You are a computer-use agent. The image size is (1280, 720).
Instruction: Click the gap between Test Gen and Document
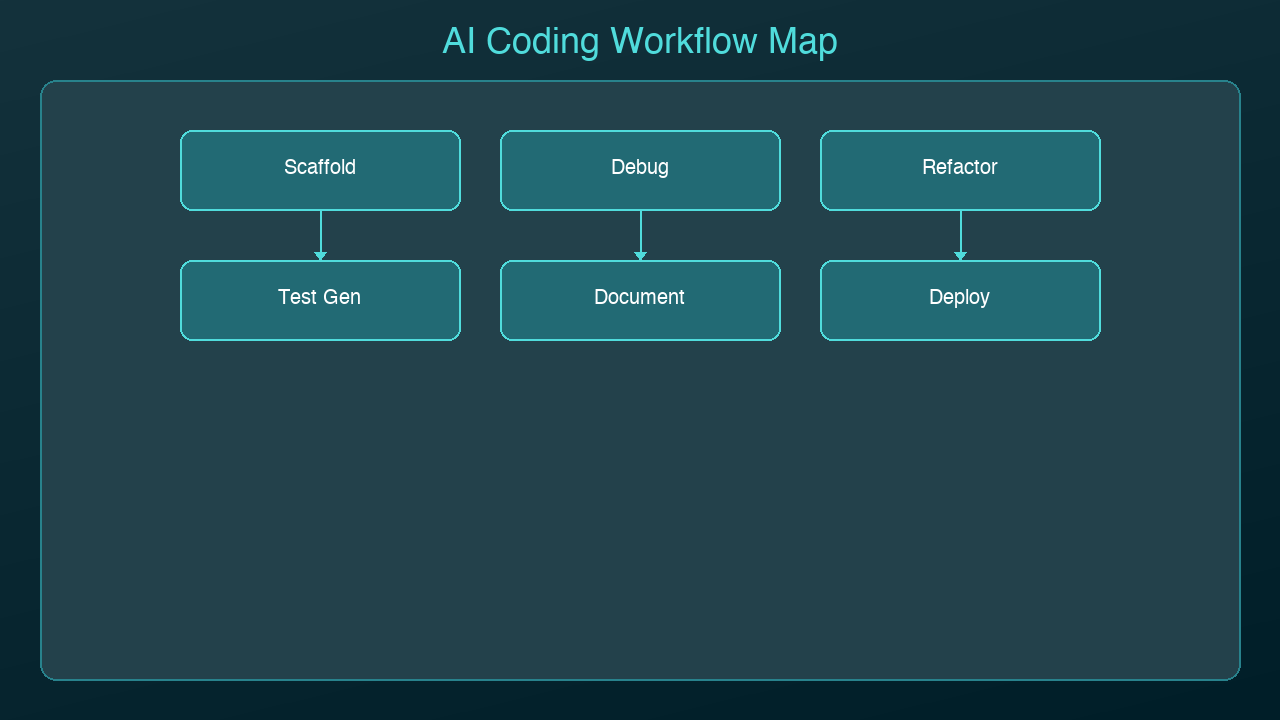(480, 300)
